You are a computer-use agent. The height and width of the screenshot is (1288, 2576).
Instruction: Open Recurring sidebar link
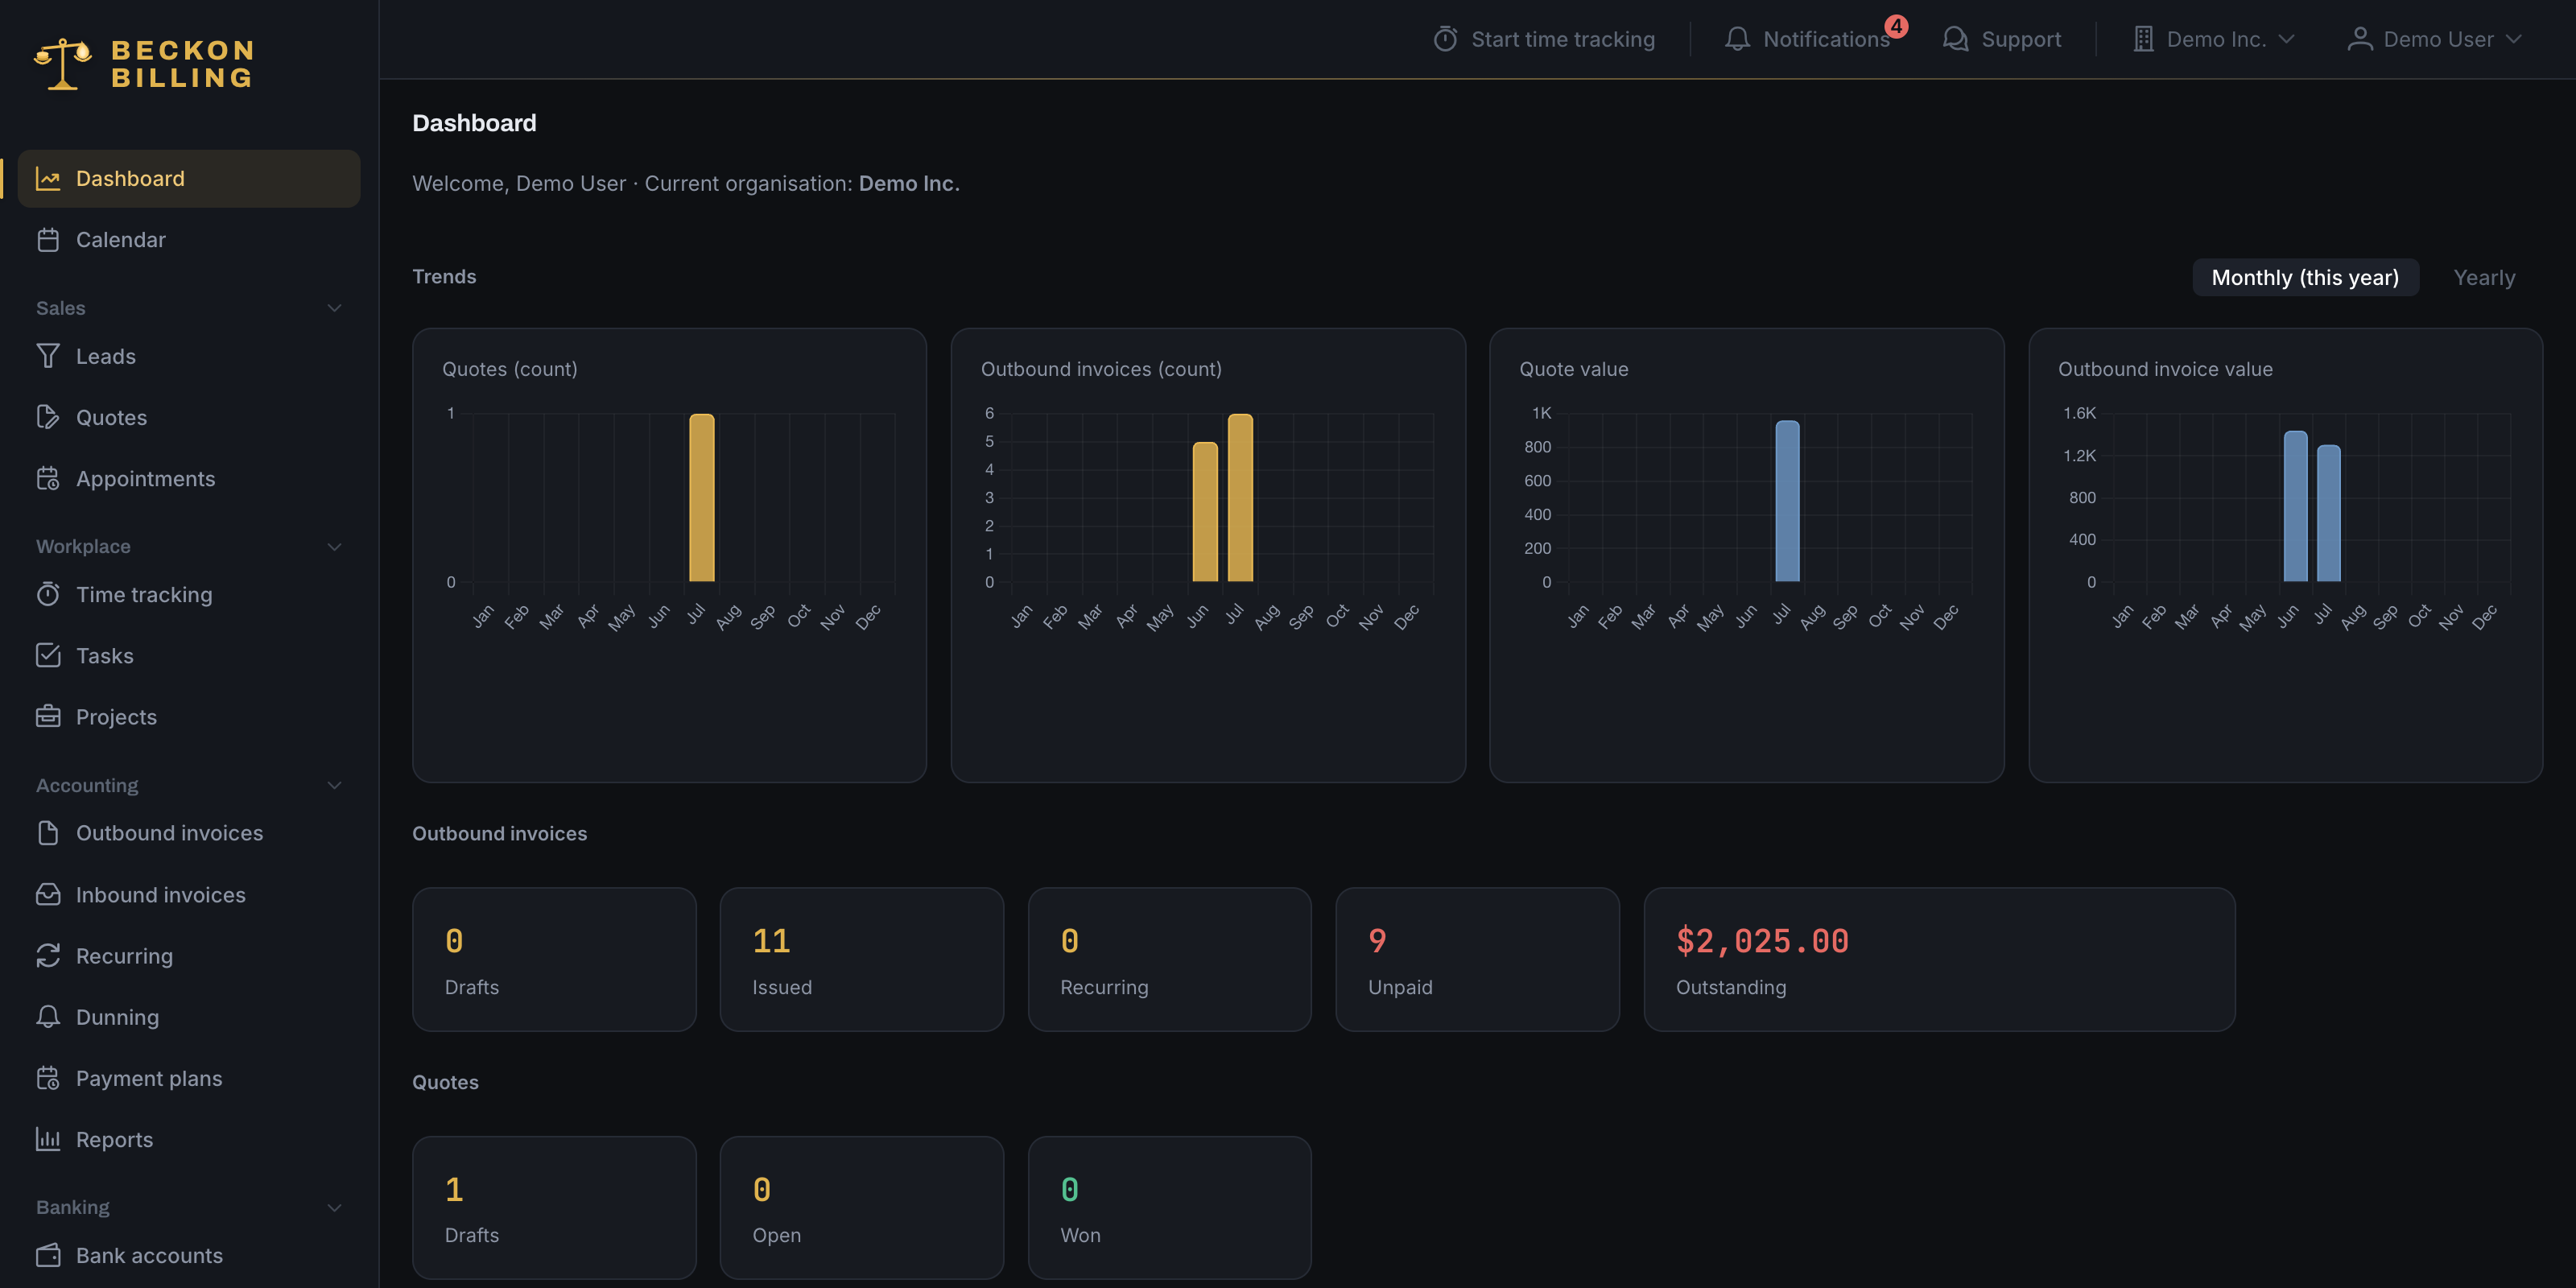189,956
